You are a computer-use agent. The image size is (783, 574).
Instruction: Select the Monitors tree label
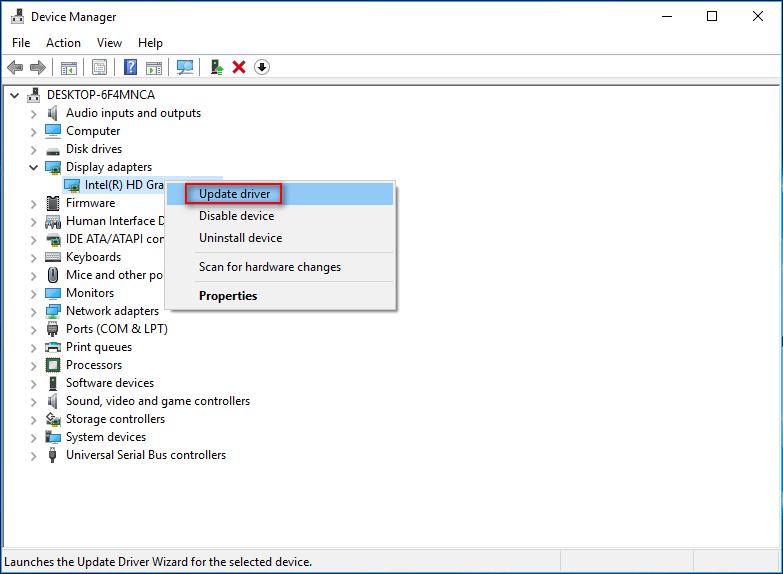coord(90,293)
